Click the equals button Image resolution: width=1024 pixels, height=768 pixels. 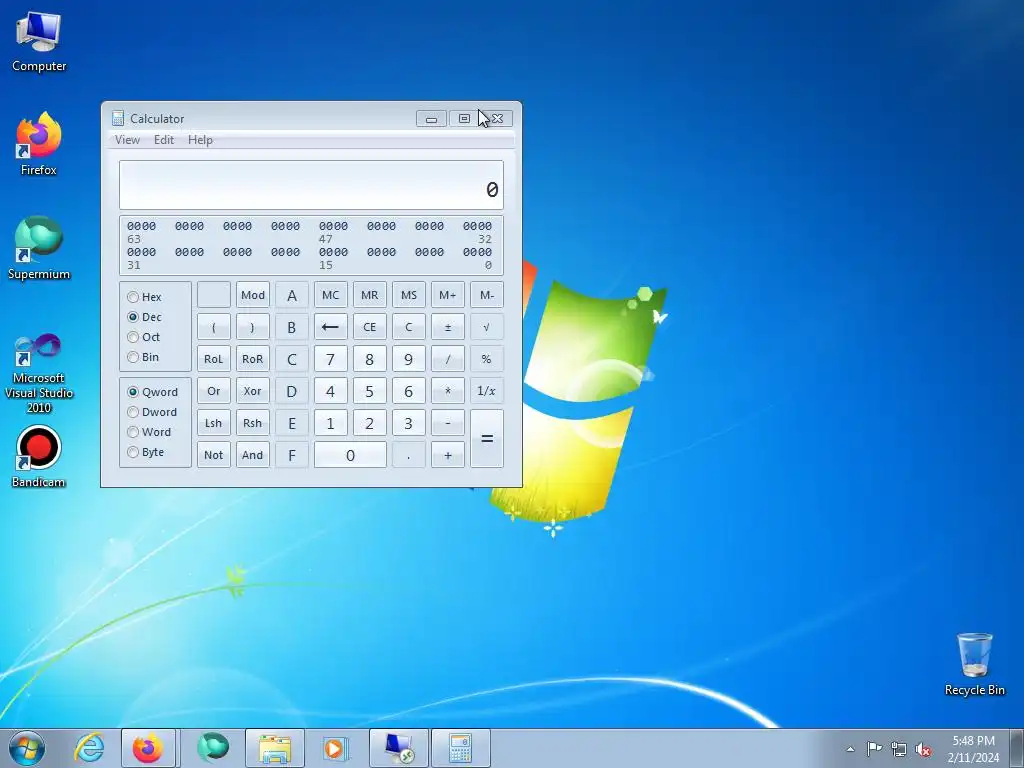coord(487,439)
